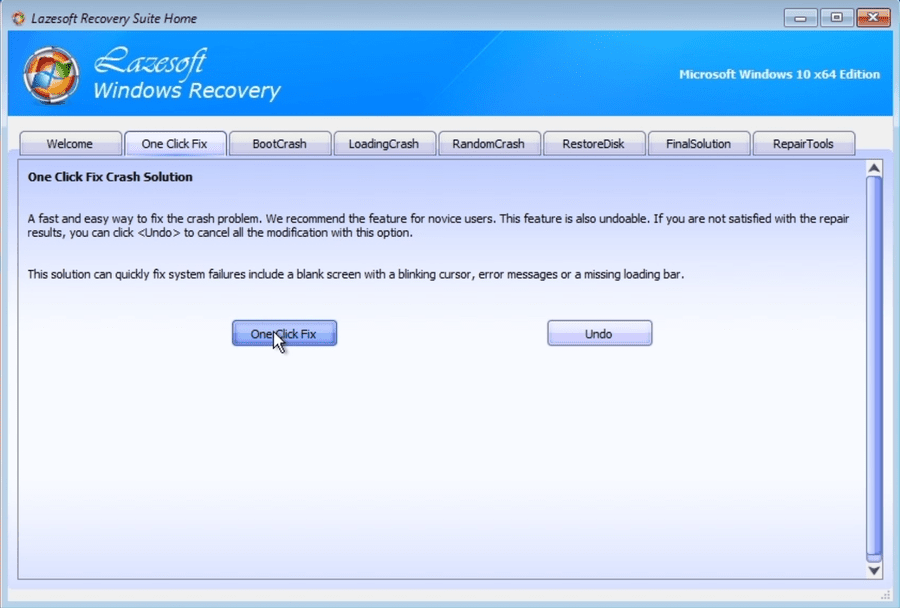
Task: Select the One Click Fix tab
Action: (175, 144)
